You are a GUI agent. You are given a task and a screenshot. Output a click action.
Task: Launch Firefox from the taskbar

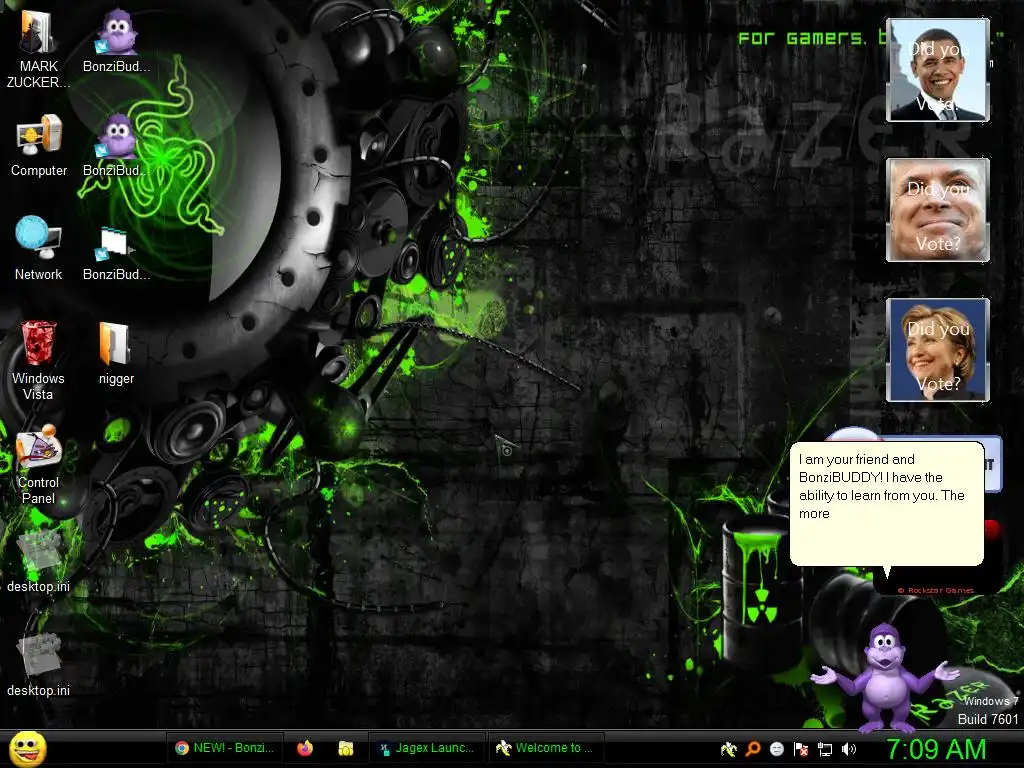[x=305, y=748]
